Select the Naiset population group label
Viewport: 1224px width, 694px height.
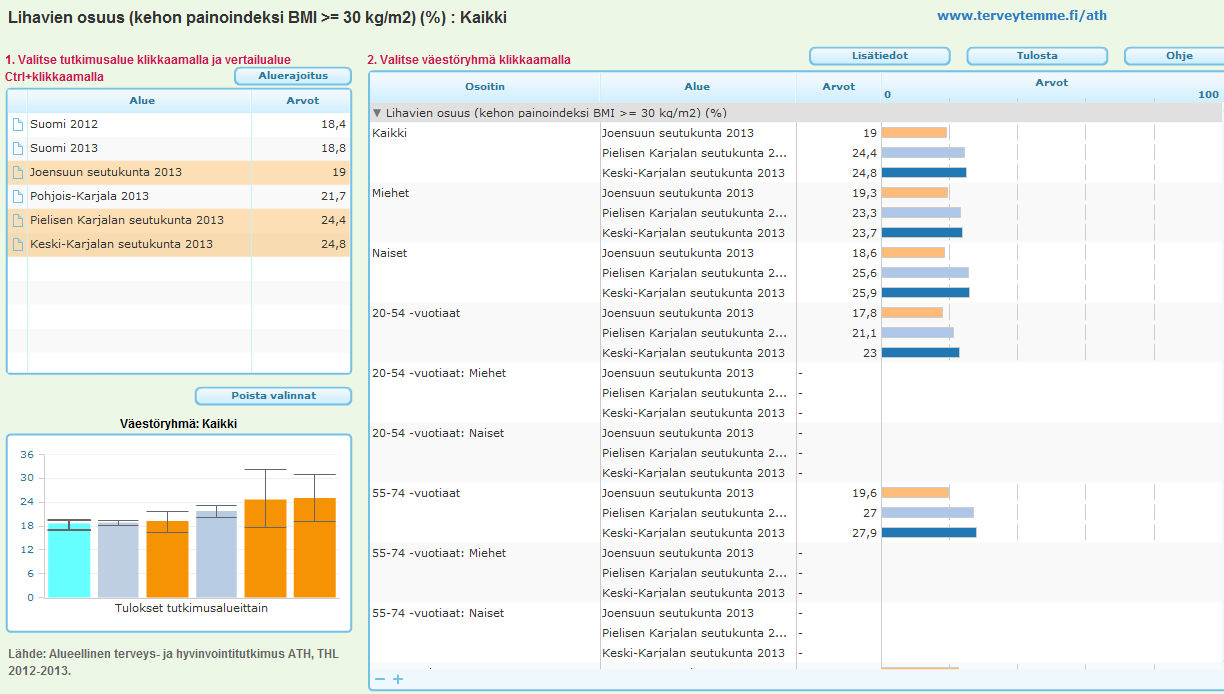pos(390,253)
